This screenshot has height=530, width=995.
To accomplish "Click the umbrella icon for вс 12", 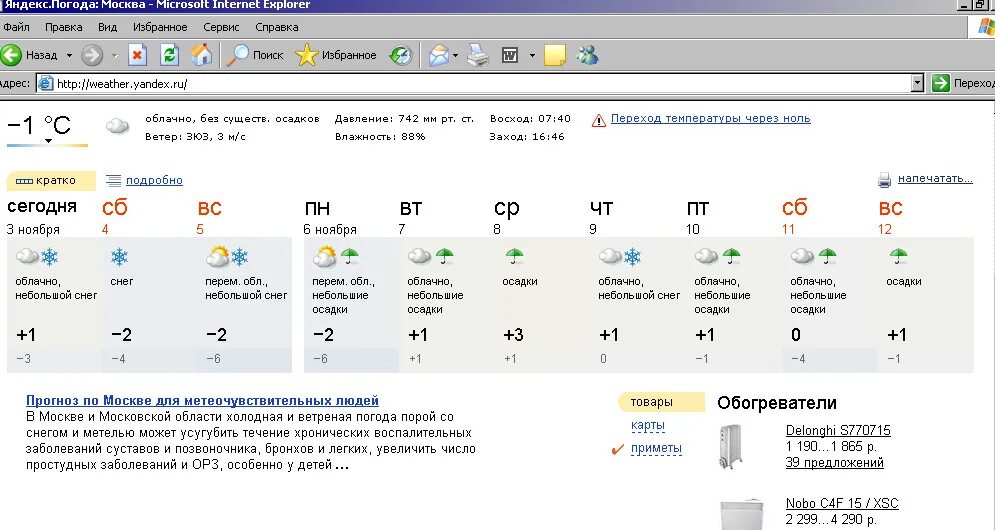I will point(898,256).
